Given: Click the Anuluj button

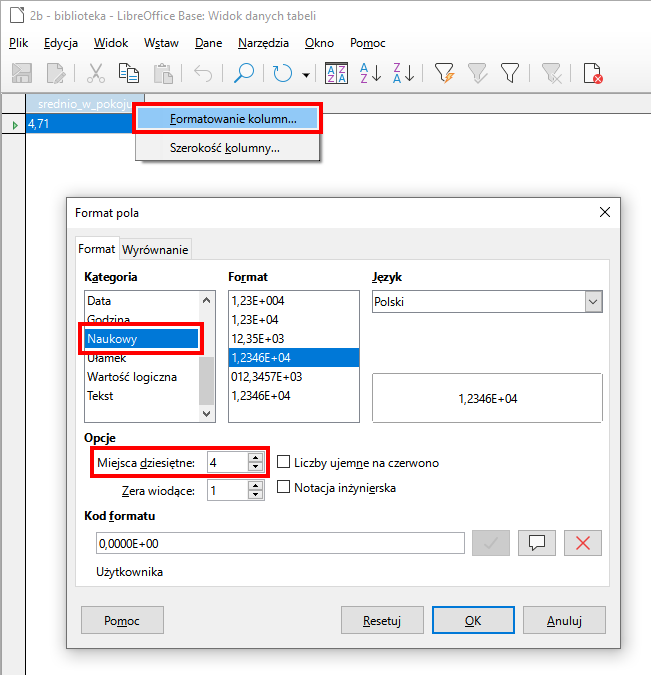Looking at the screenshot, I should pyautogui.click(x=564, y=620).
